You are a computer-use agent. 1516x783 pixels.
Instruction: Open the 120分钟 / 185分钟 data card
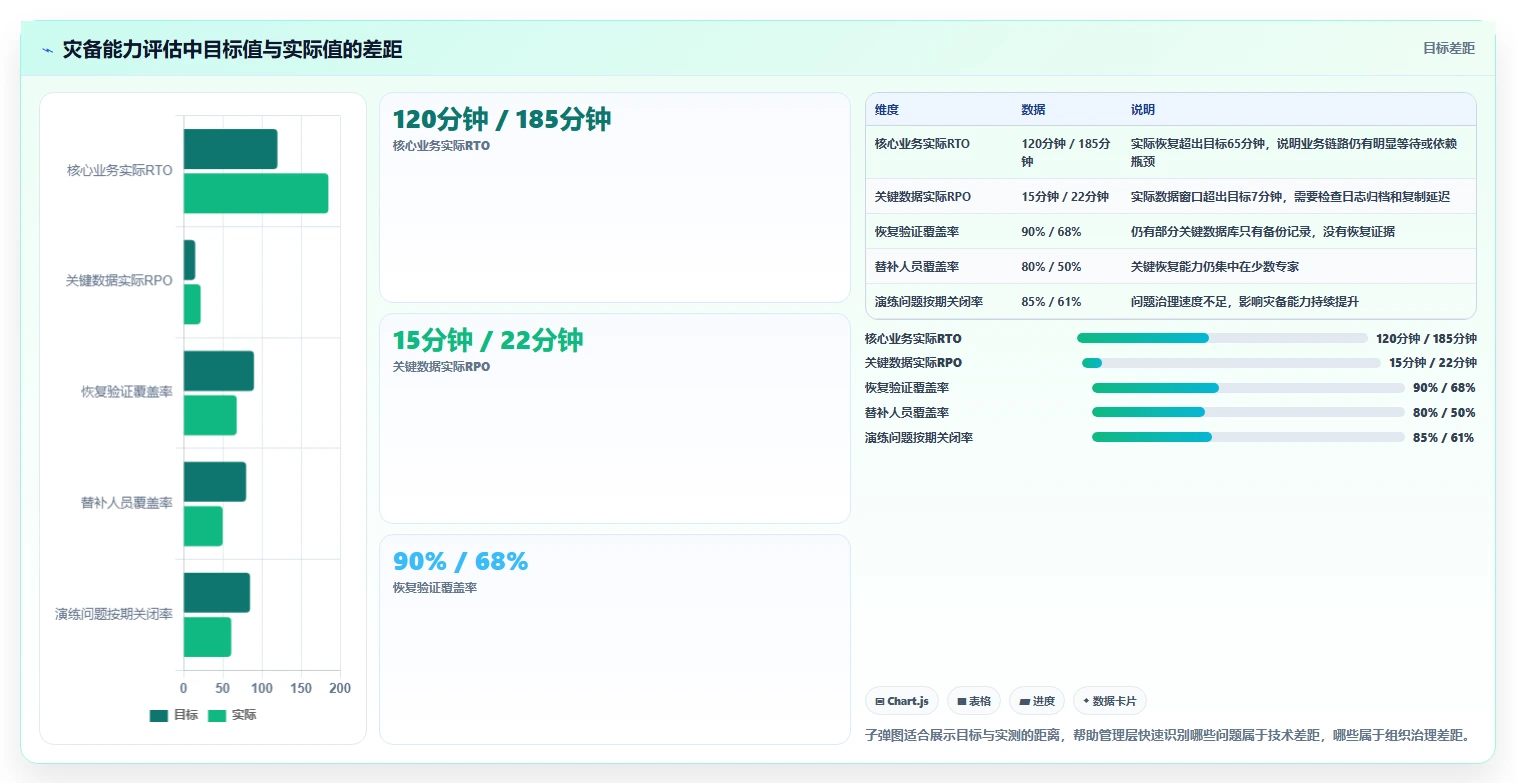615,198
